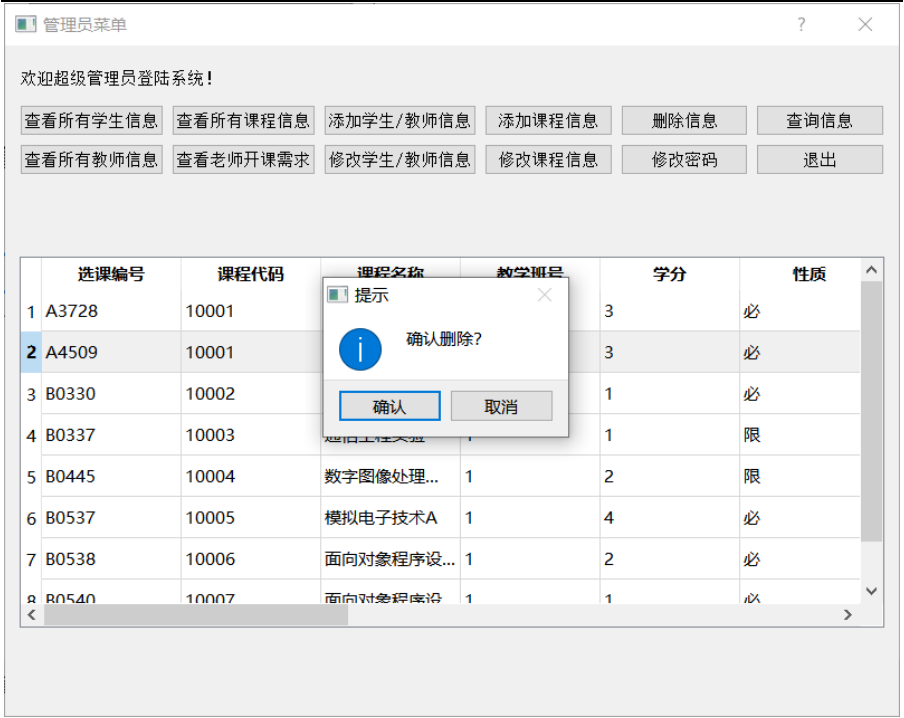Click cell B0538
This screenshot has height=718, width=904.
(x=111, y=559)
